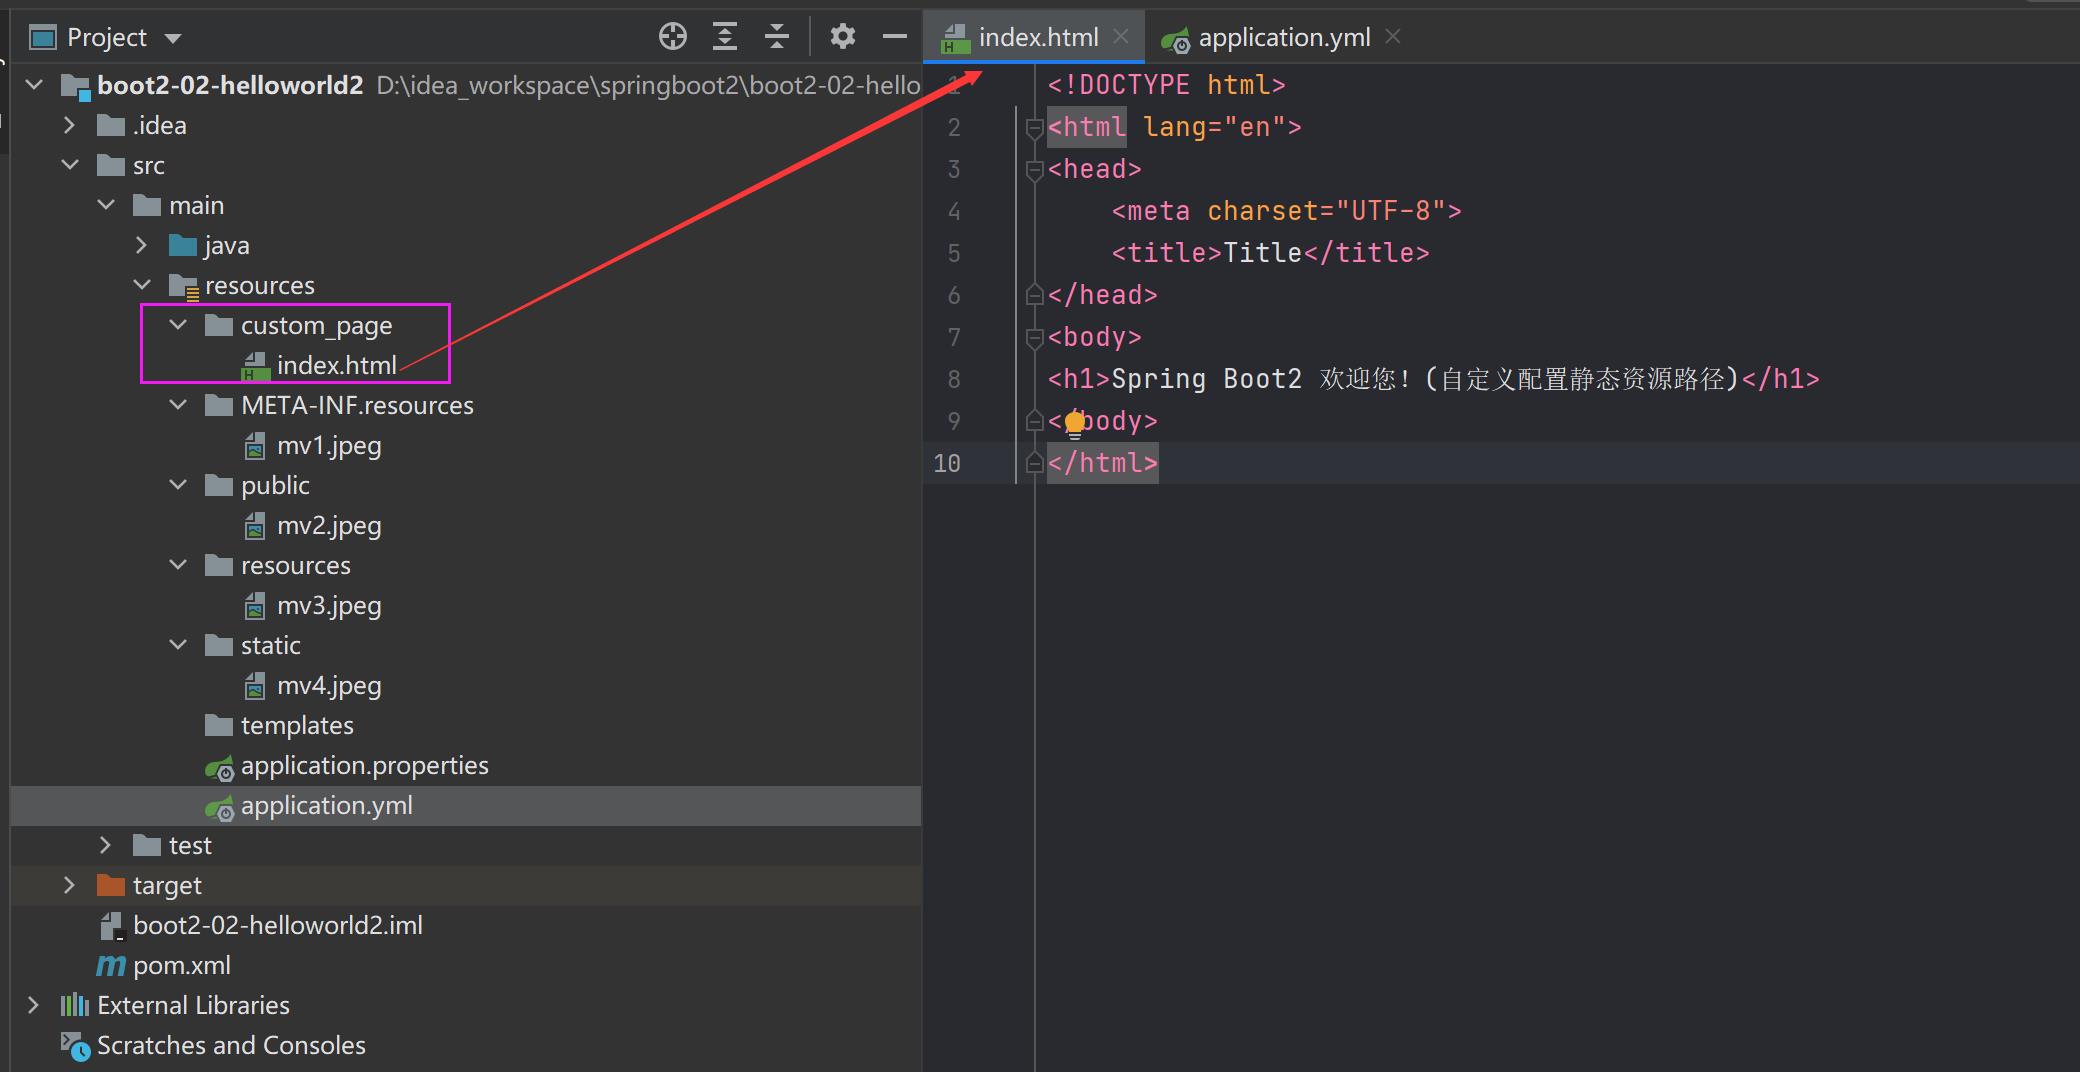This screenshot has height=1072, width=2080.
Task: Click the blue java source folder icon
Action: point(183,245)
